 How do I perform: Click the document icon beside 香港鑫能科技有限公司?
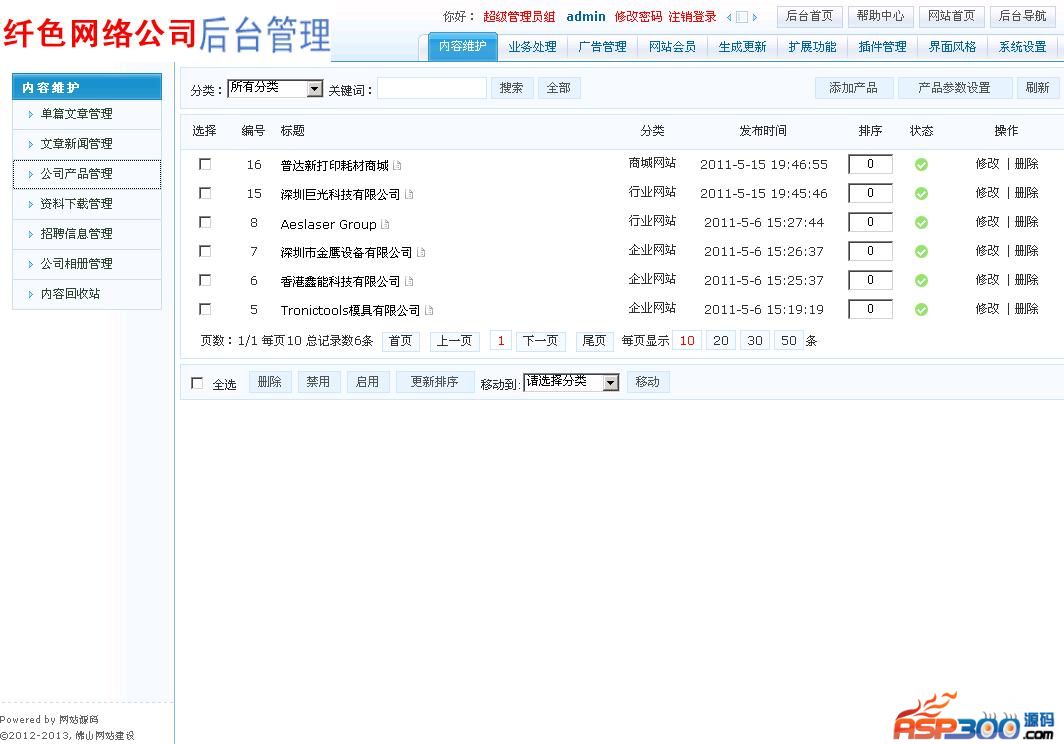408,281
